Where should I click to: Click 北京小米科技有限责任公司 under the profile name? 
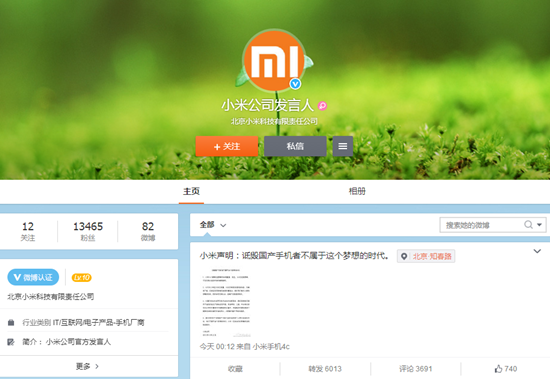click(274, 121)
